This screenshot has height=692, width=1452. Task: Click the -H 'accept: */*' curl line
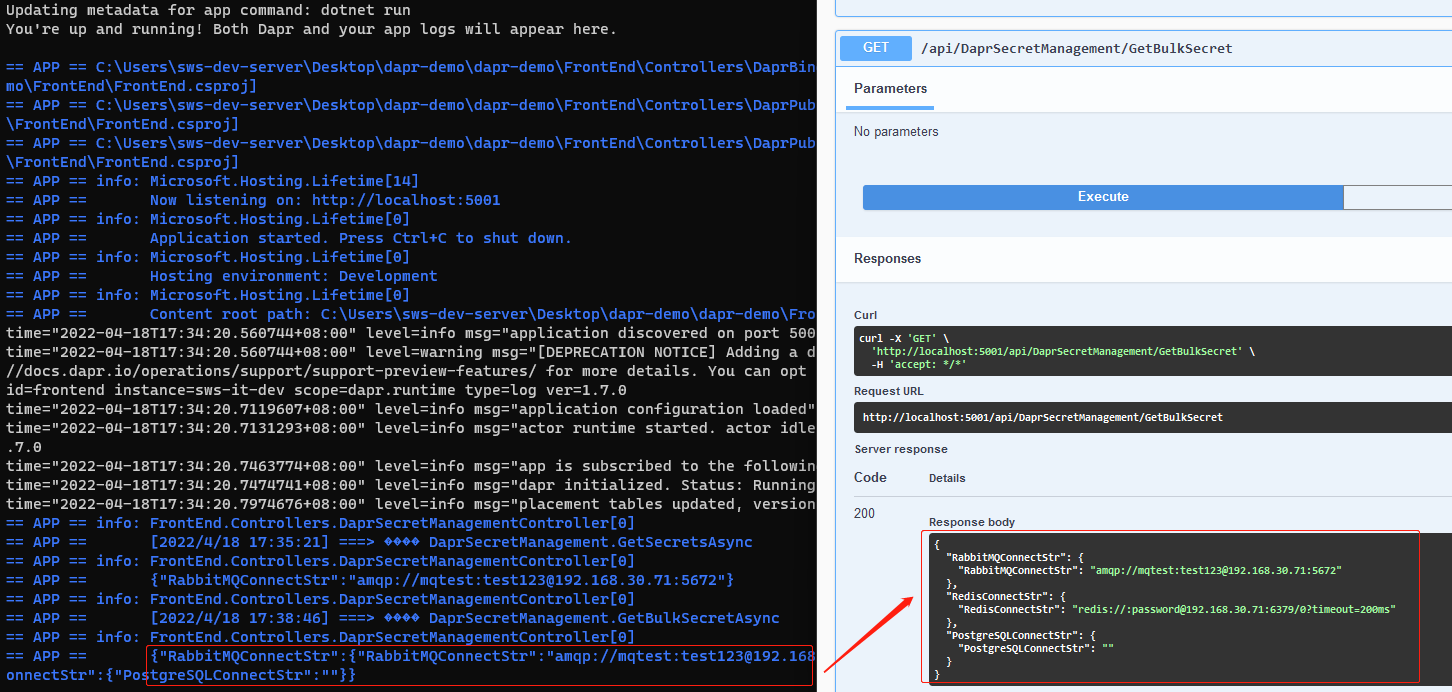[921, 365]
